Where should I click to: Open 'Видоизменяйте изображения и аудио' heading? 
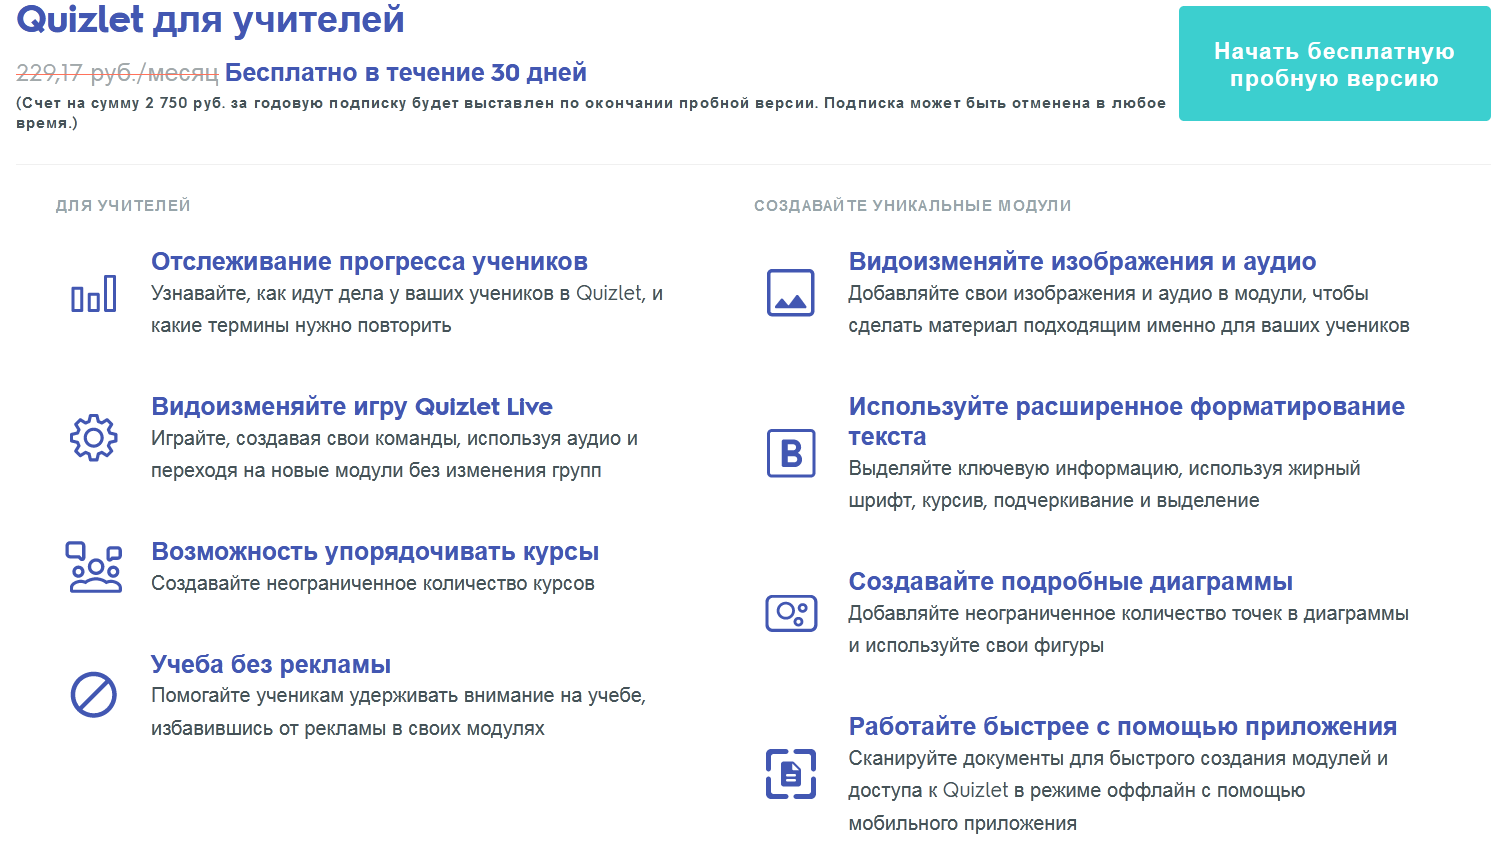(1082, 261)
